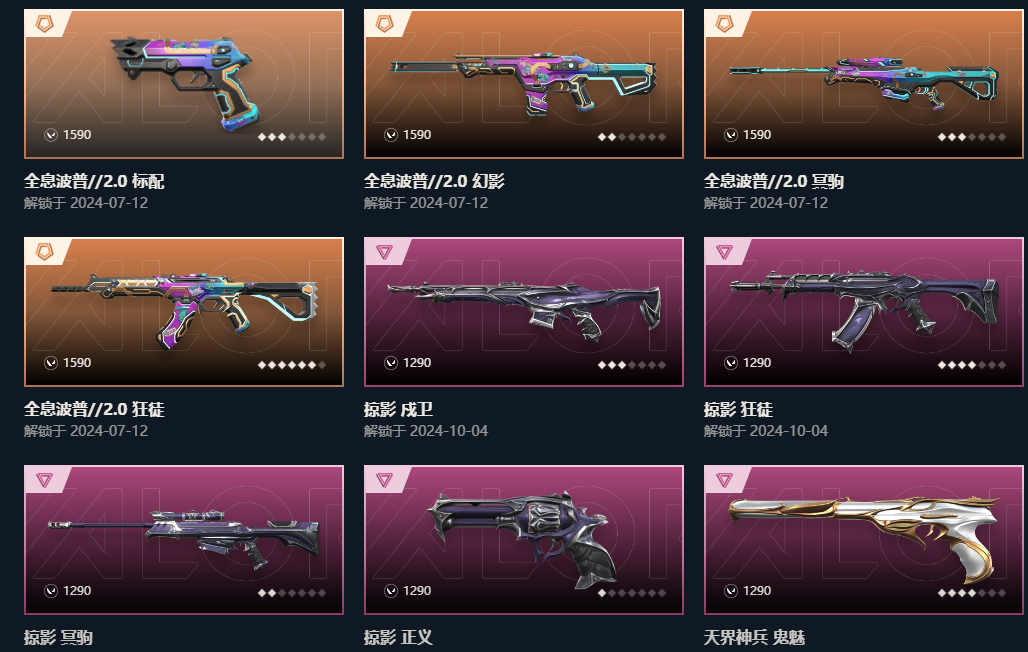This screenshot has width=1028, height=652.
Task: Click the VP currency icon beside 1590 on 冥驹
Action: (x=730, y=135)
